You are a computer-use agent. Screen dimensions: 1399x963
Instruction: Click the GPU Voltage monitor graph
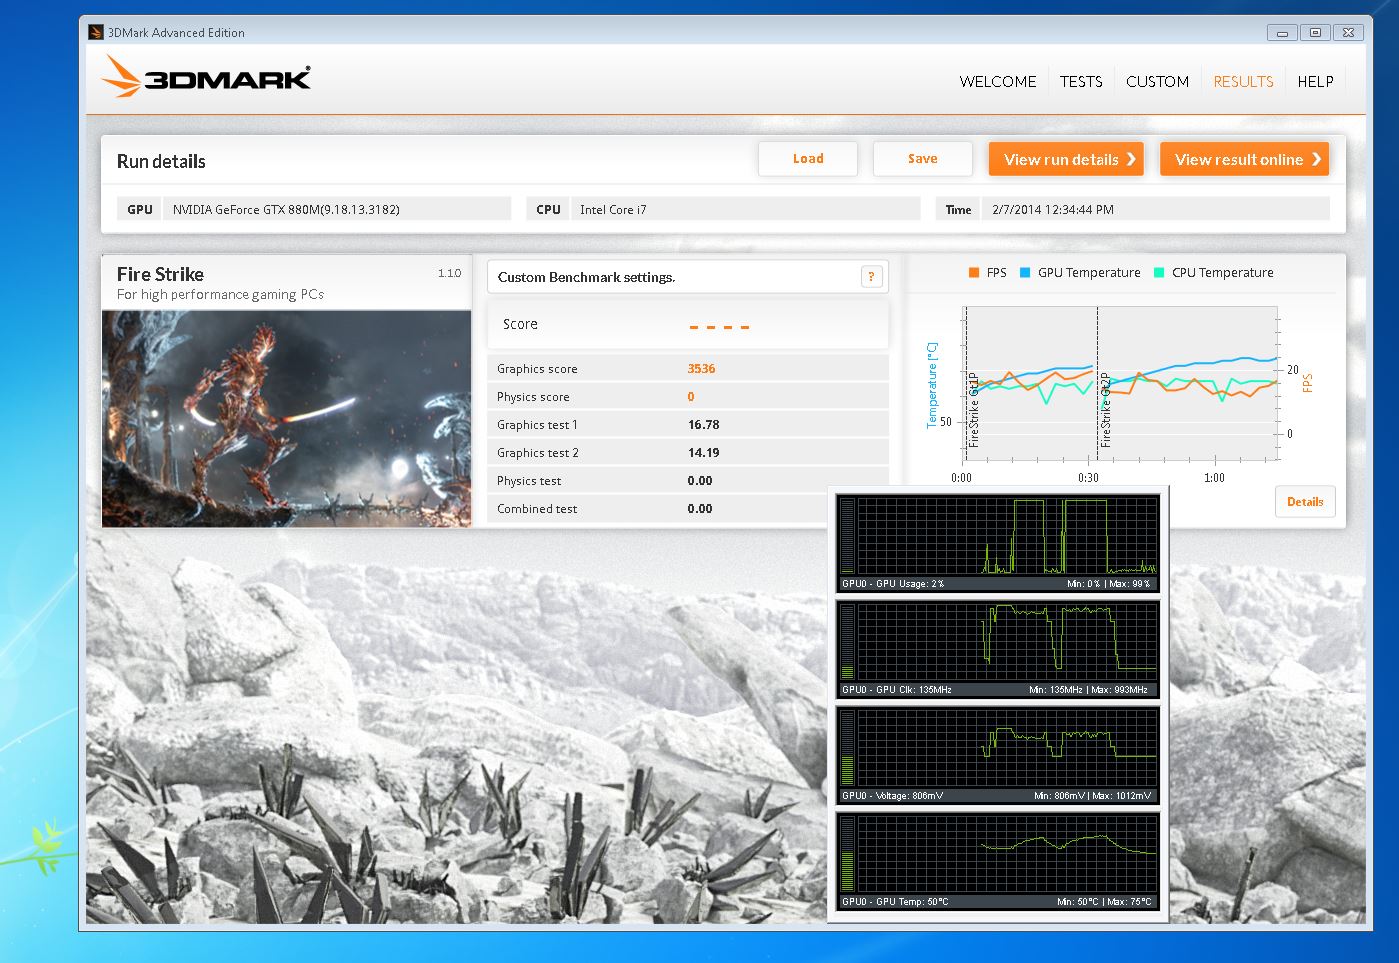coord(998,755)
